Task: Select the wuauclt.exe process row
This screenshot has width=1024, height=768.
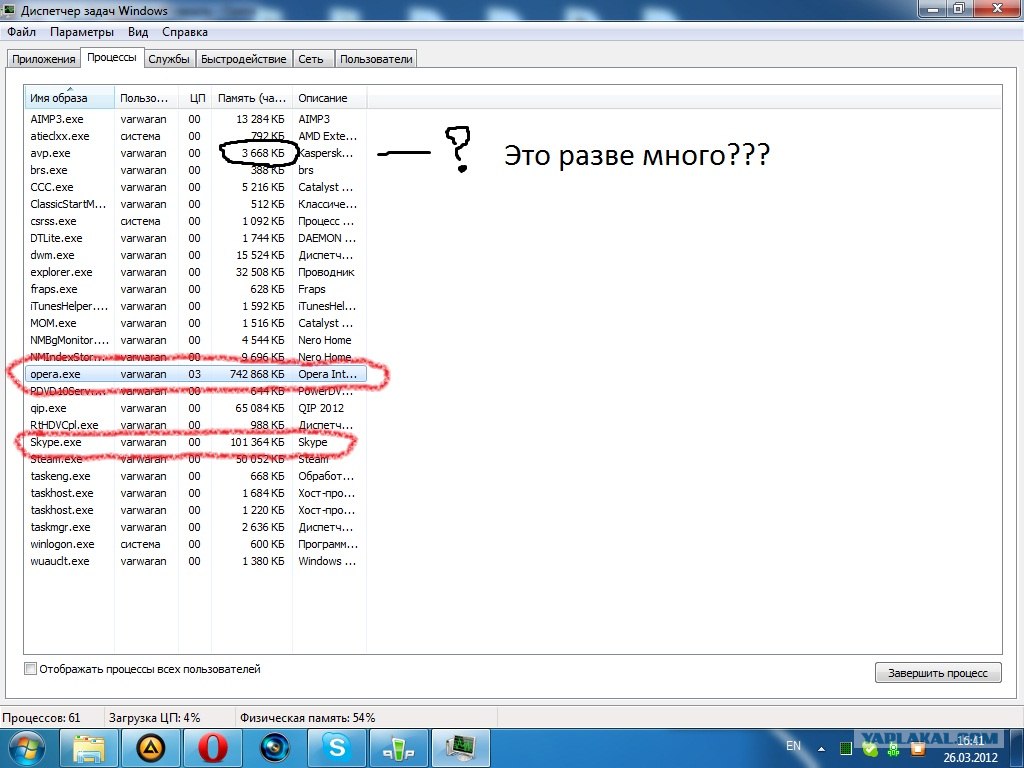Action: point(195,561)
